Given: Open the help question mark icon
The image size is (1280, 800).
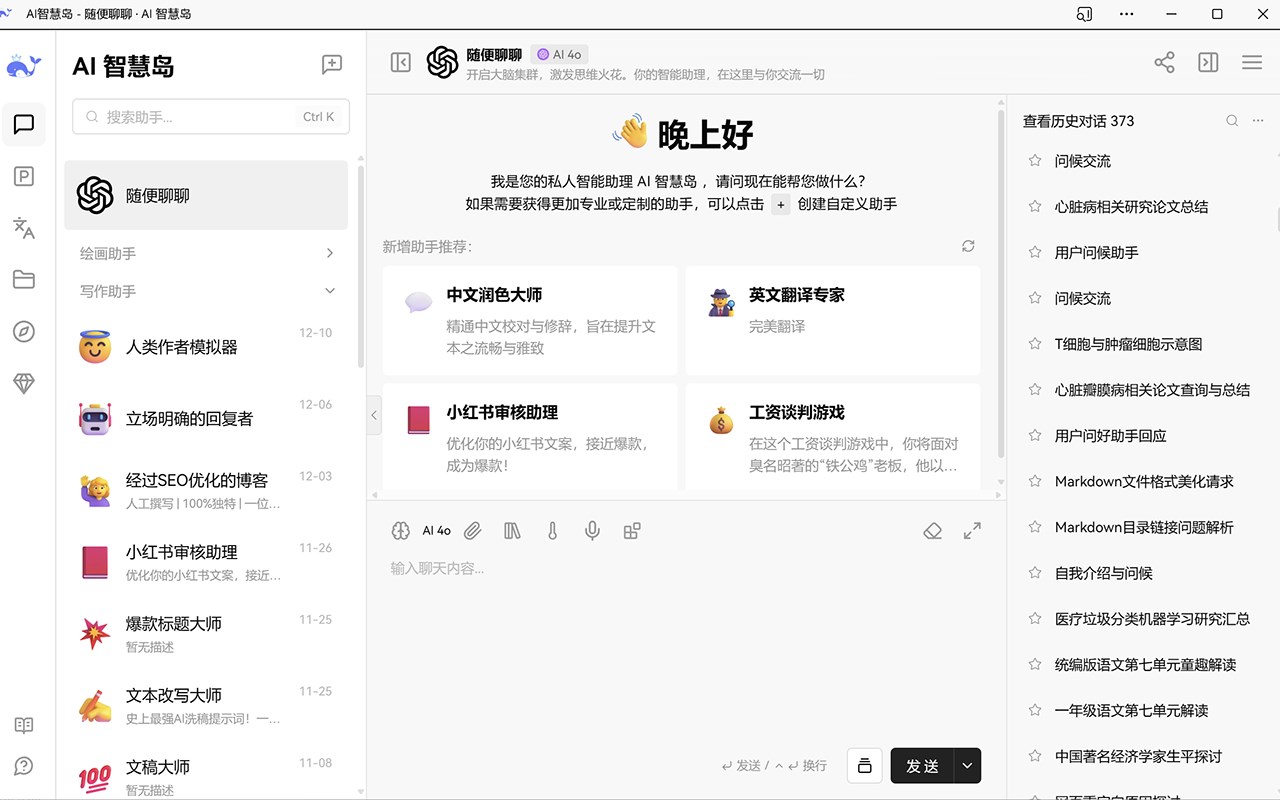Looking at the screenshot, I should click(24, 766).
